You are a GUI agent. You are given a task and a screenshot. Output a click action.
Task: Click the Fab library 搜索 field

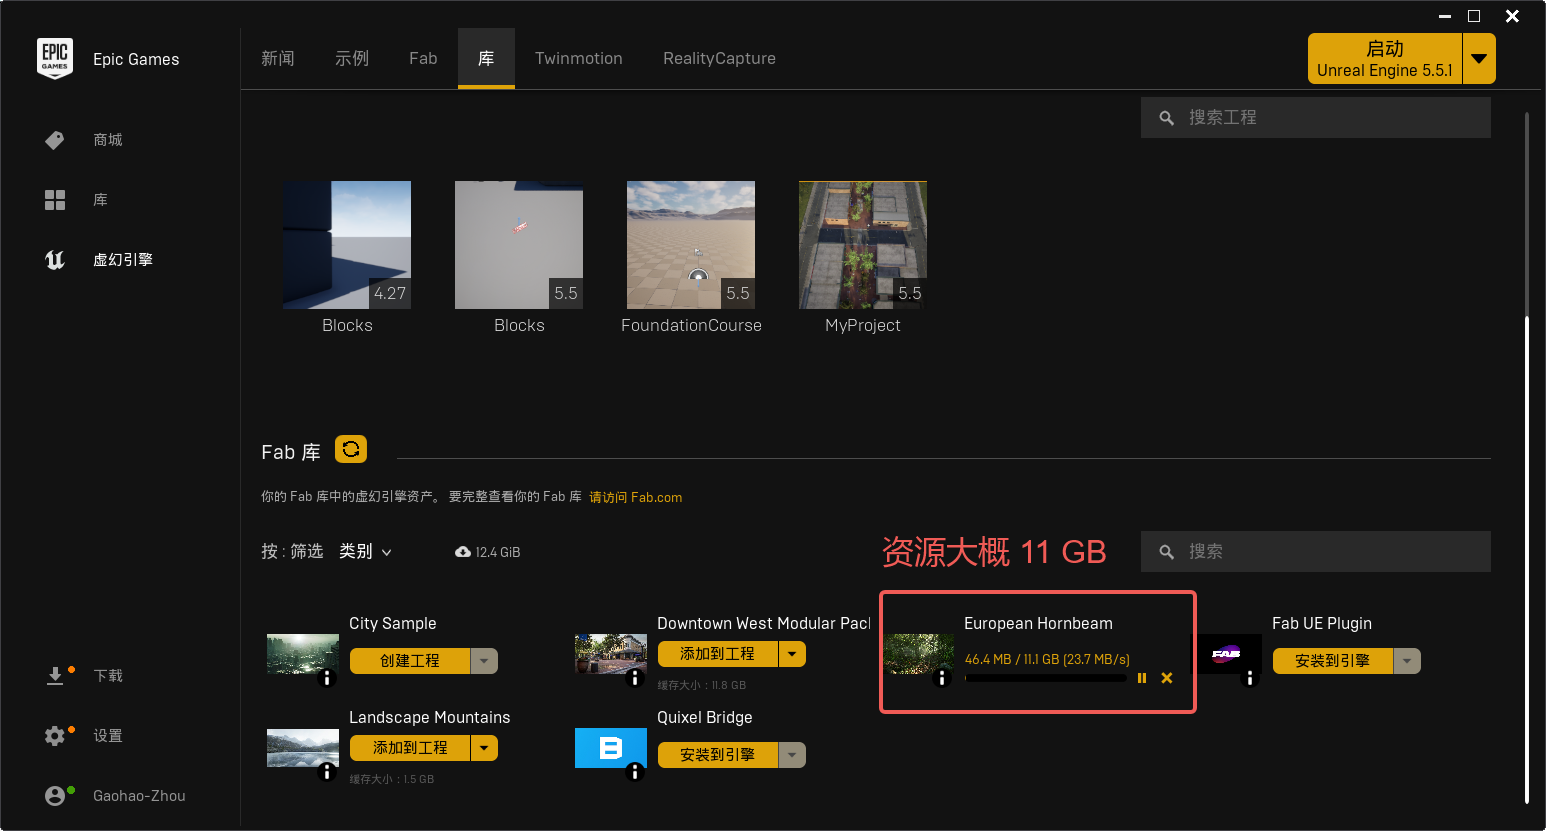[x=1316, y=552]
